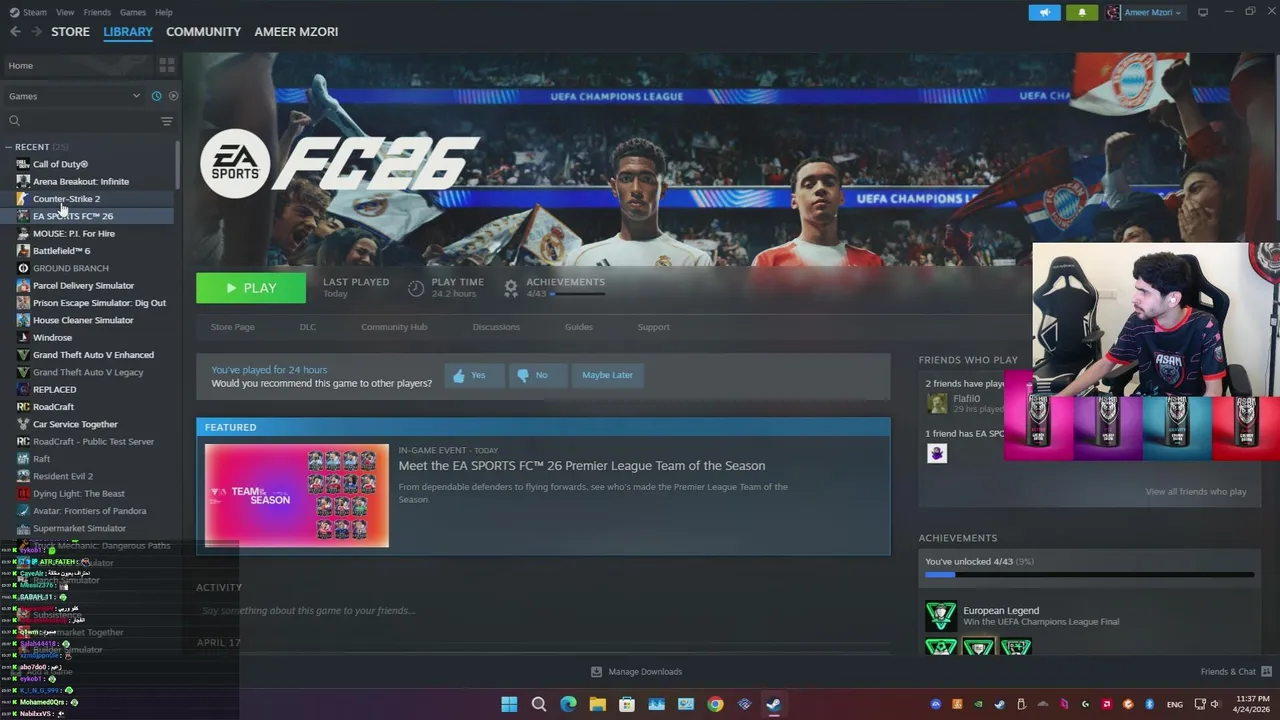1280x720 pixels.
Task: Open the Friends menu
Action: (97, 12)
